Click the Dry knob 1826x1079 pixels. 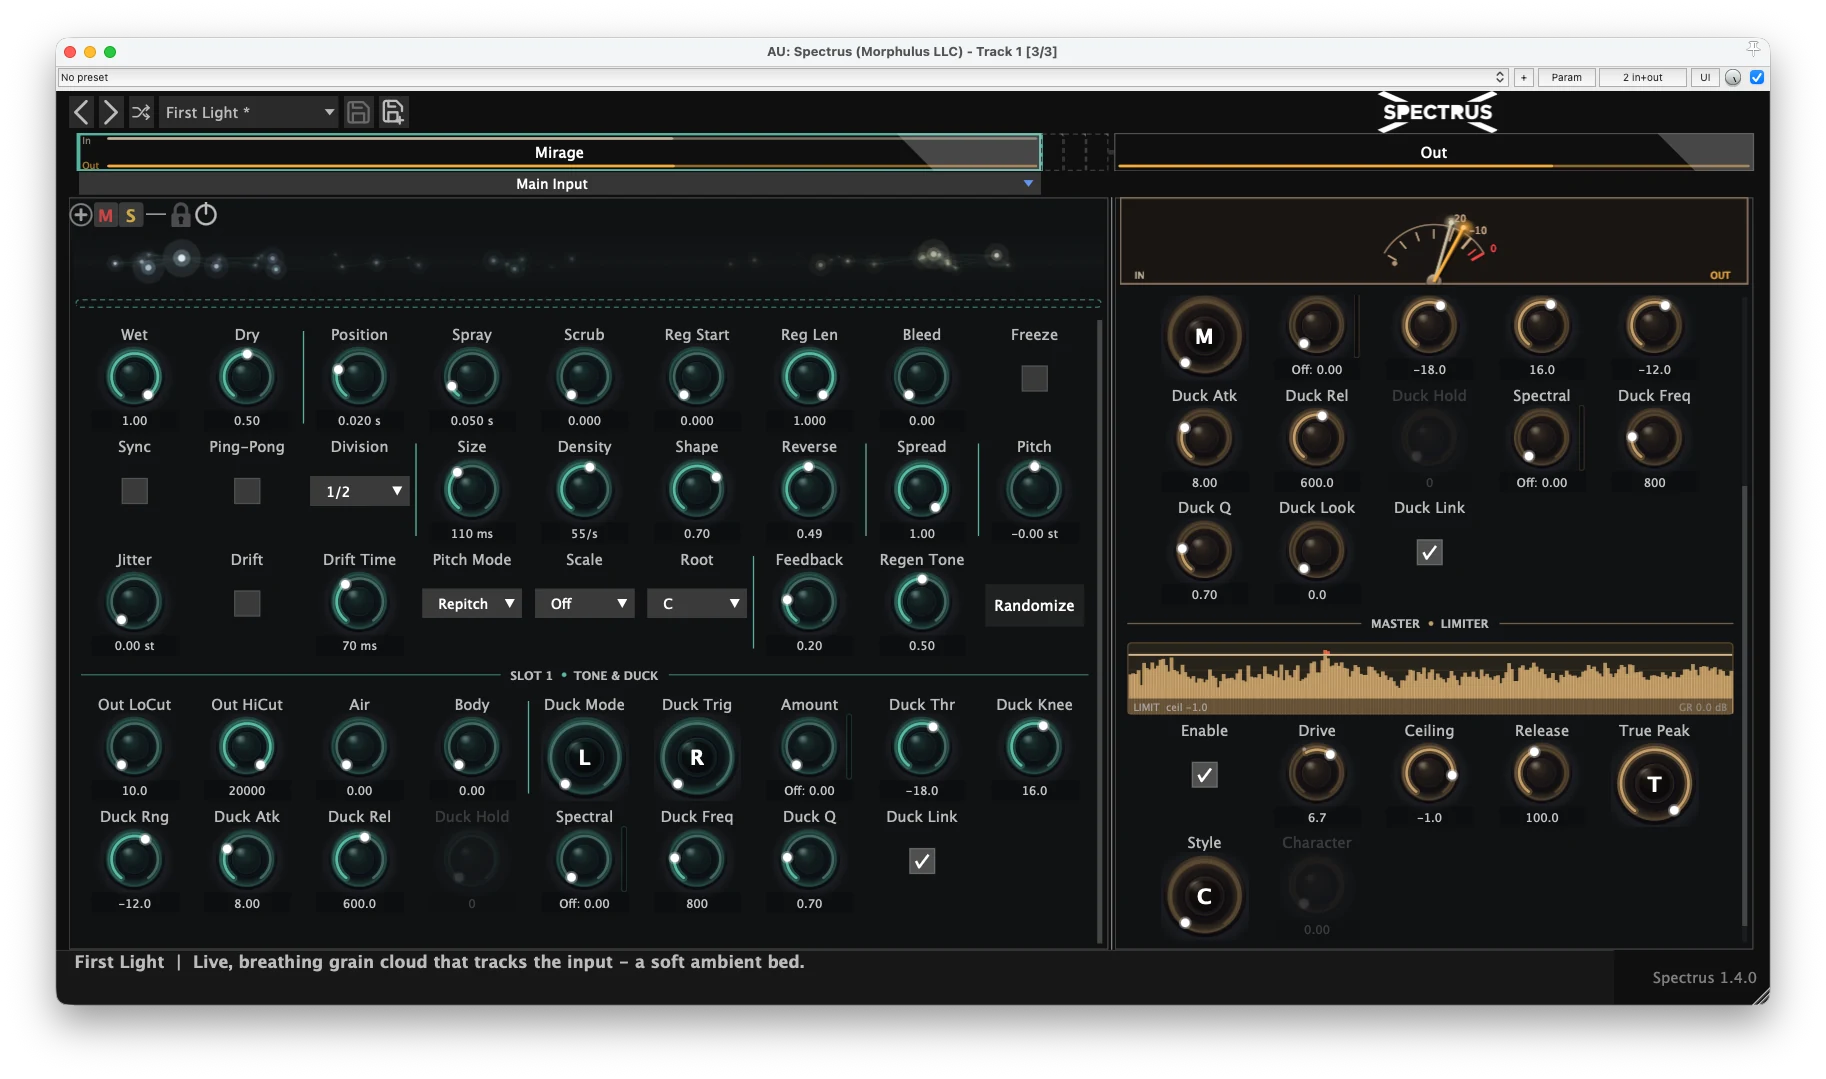[x=247, y=378]
